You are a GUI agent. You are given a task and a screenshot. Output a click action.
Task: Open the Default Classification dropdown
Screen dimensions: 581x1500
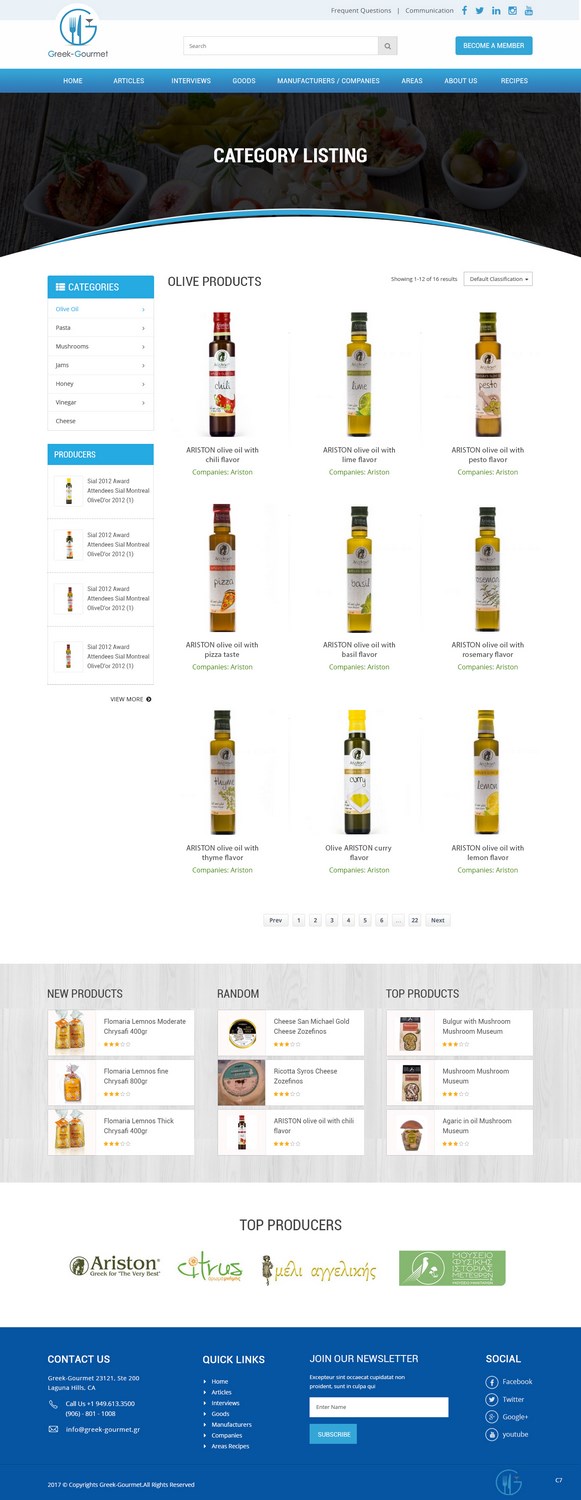pos(498,279)
